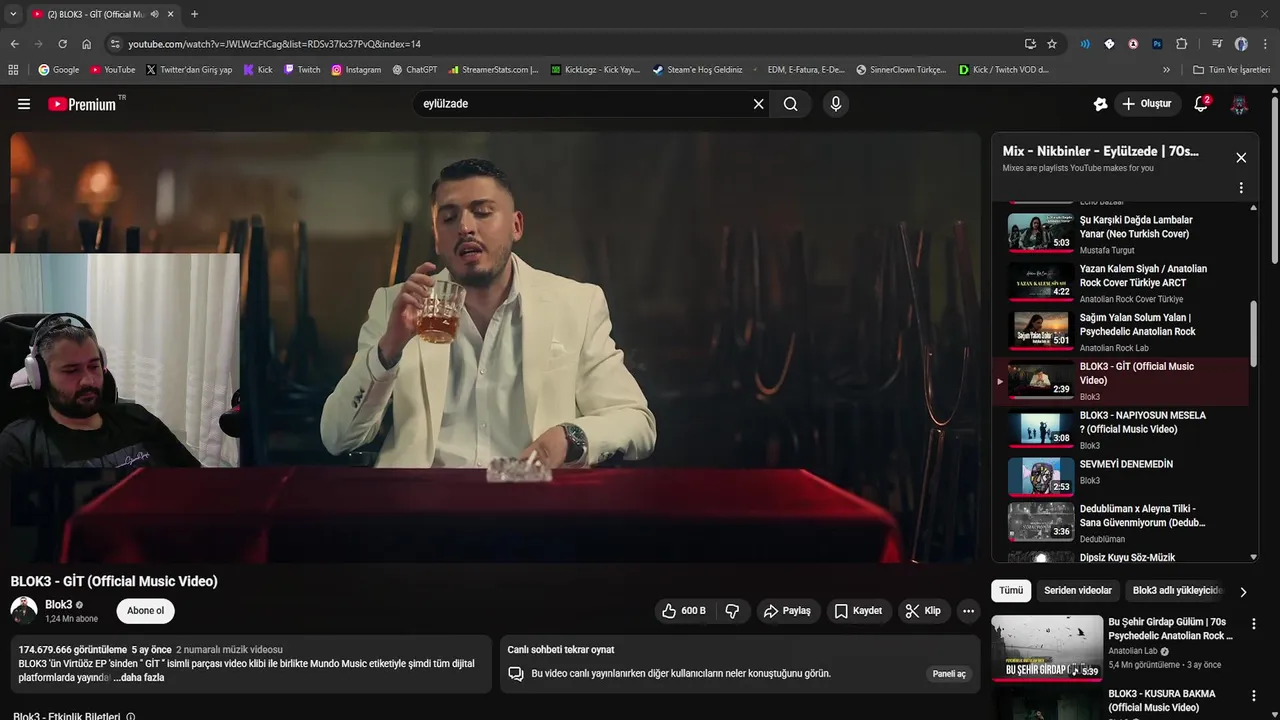
Task: Open the account avatar menu
Action: pyautogui.click(x=1239, y=104)
